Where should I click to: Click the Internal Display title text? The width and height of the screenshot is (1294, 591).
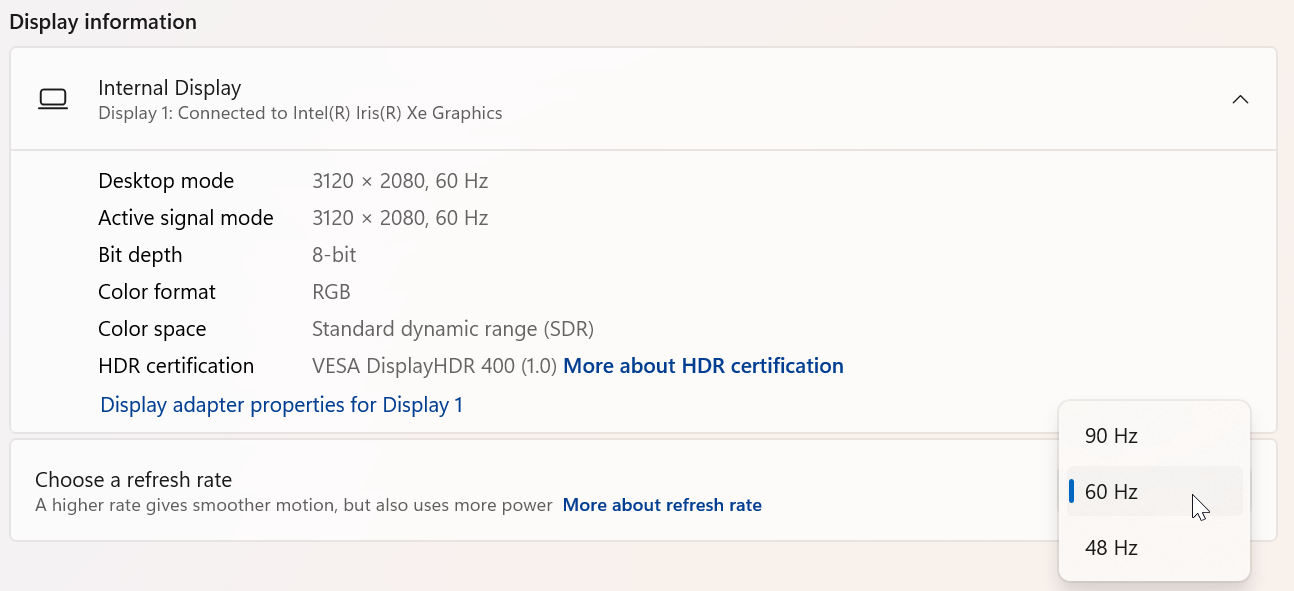coord(170,88)
